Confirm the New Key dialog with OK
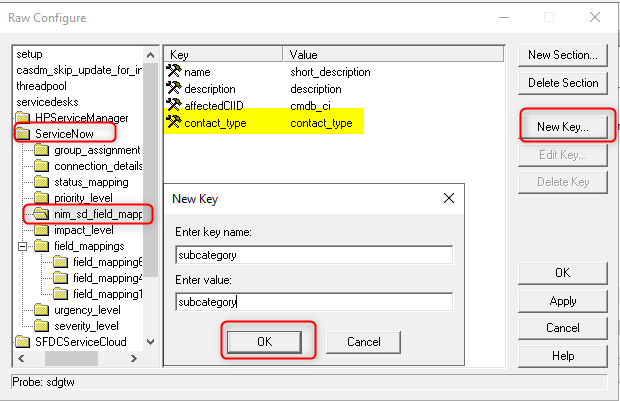The image size is (620, 401). (265, 342)
